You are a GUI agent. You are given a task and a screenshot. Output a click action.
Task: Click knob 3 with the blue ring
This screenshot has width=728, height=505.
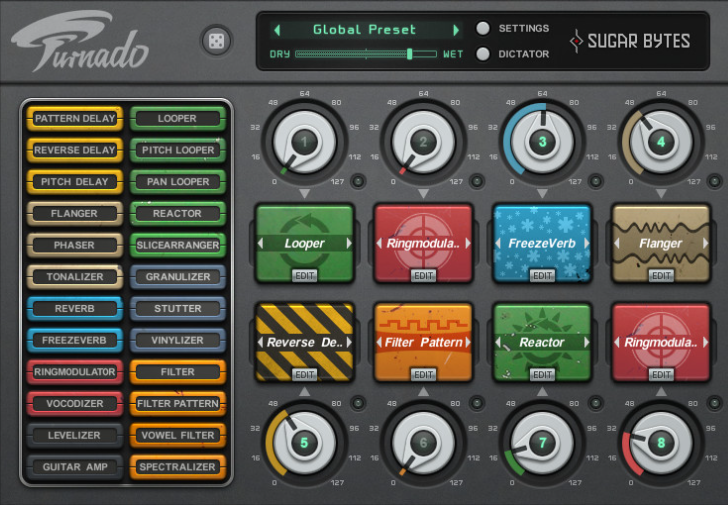coord(542,142)
